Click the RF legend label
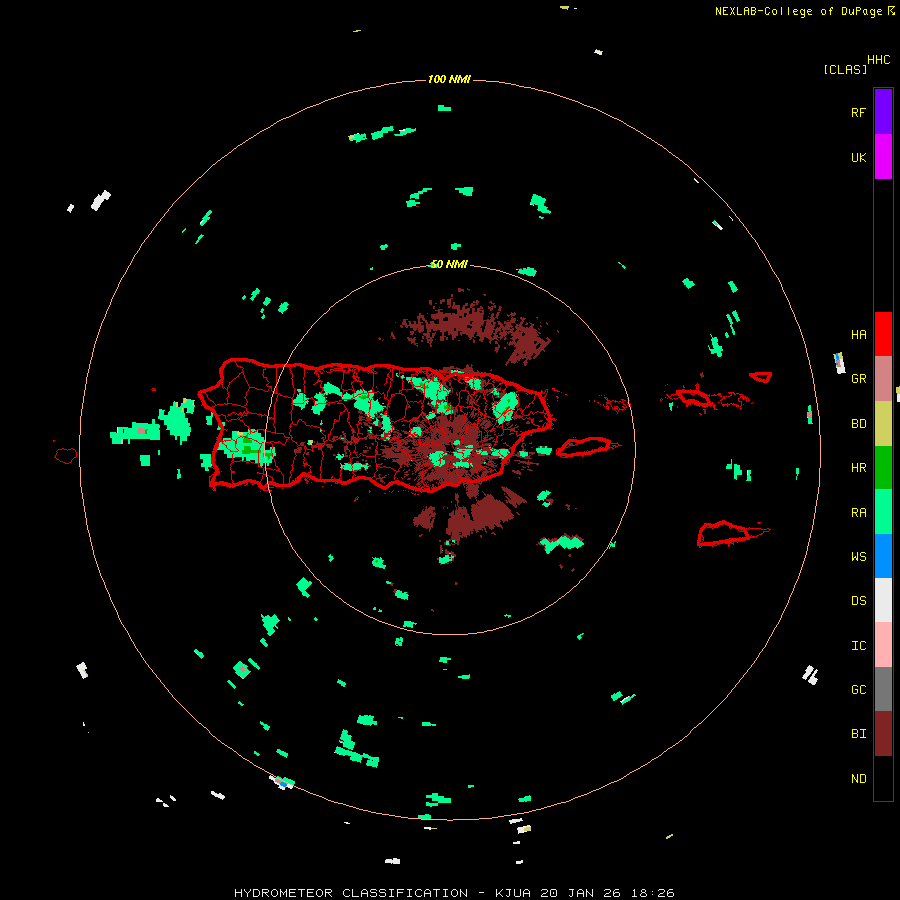Image resolution: width=900 pixels, height=900 pixels. pos(858,112)
